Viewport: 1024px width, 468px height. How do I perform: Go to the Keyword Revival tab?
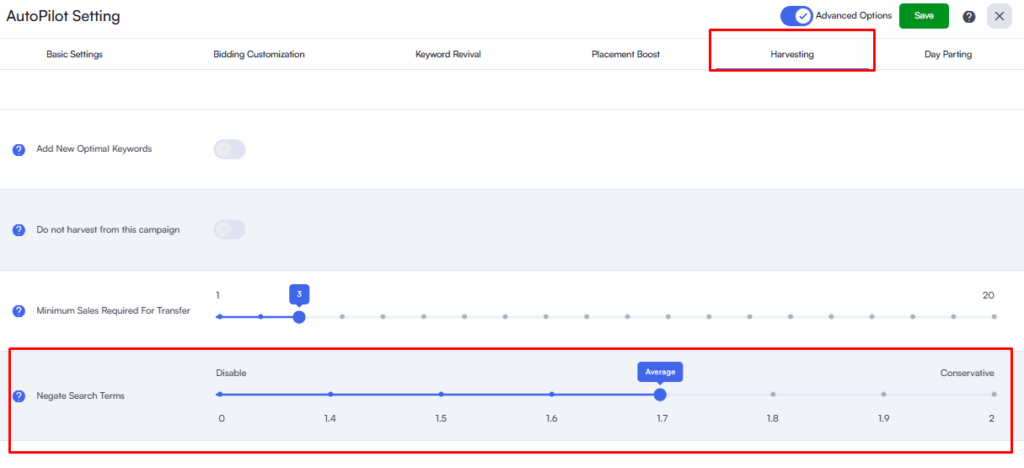[448, 54]
